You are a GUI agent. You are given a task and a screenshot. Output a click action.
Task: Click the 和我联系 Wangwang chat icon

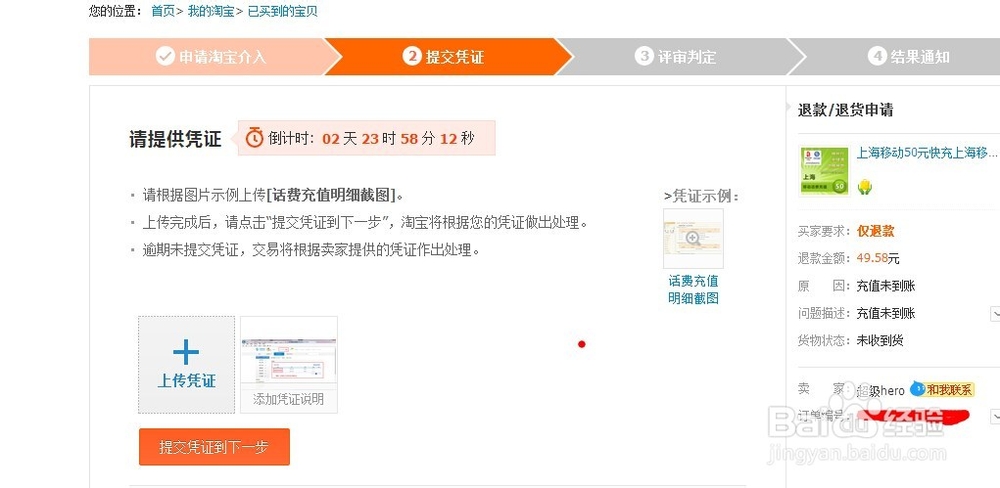point(942,389)
